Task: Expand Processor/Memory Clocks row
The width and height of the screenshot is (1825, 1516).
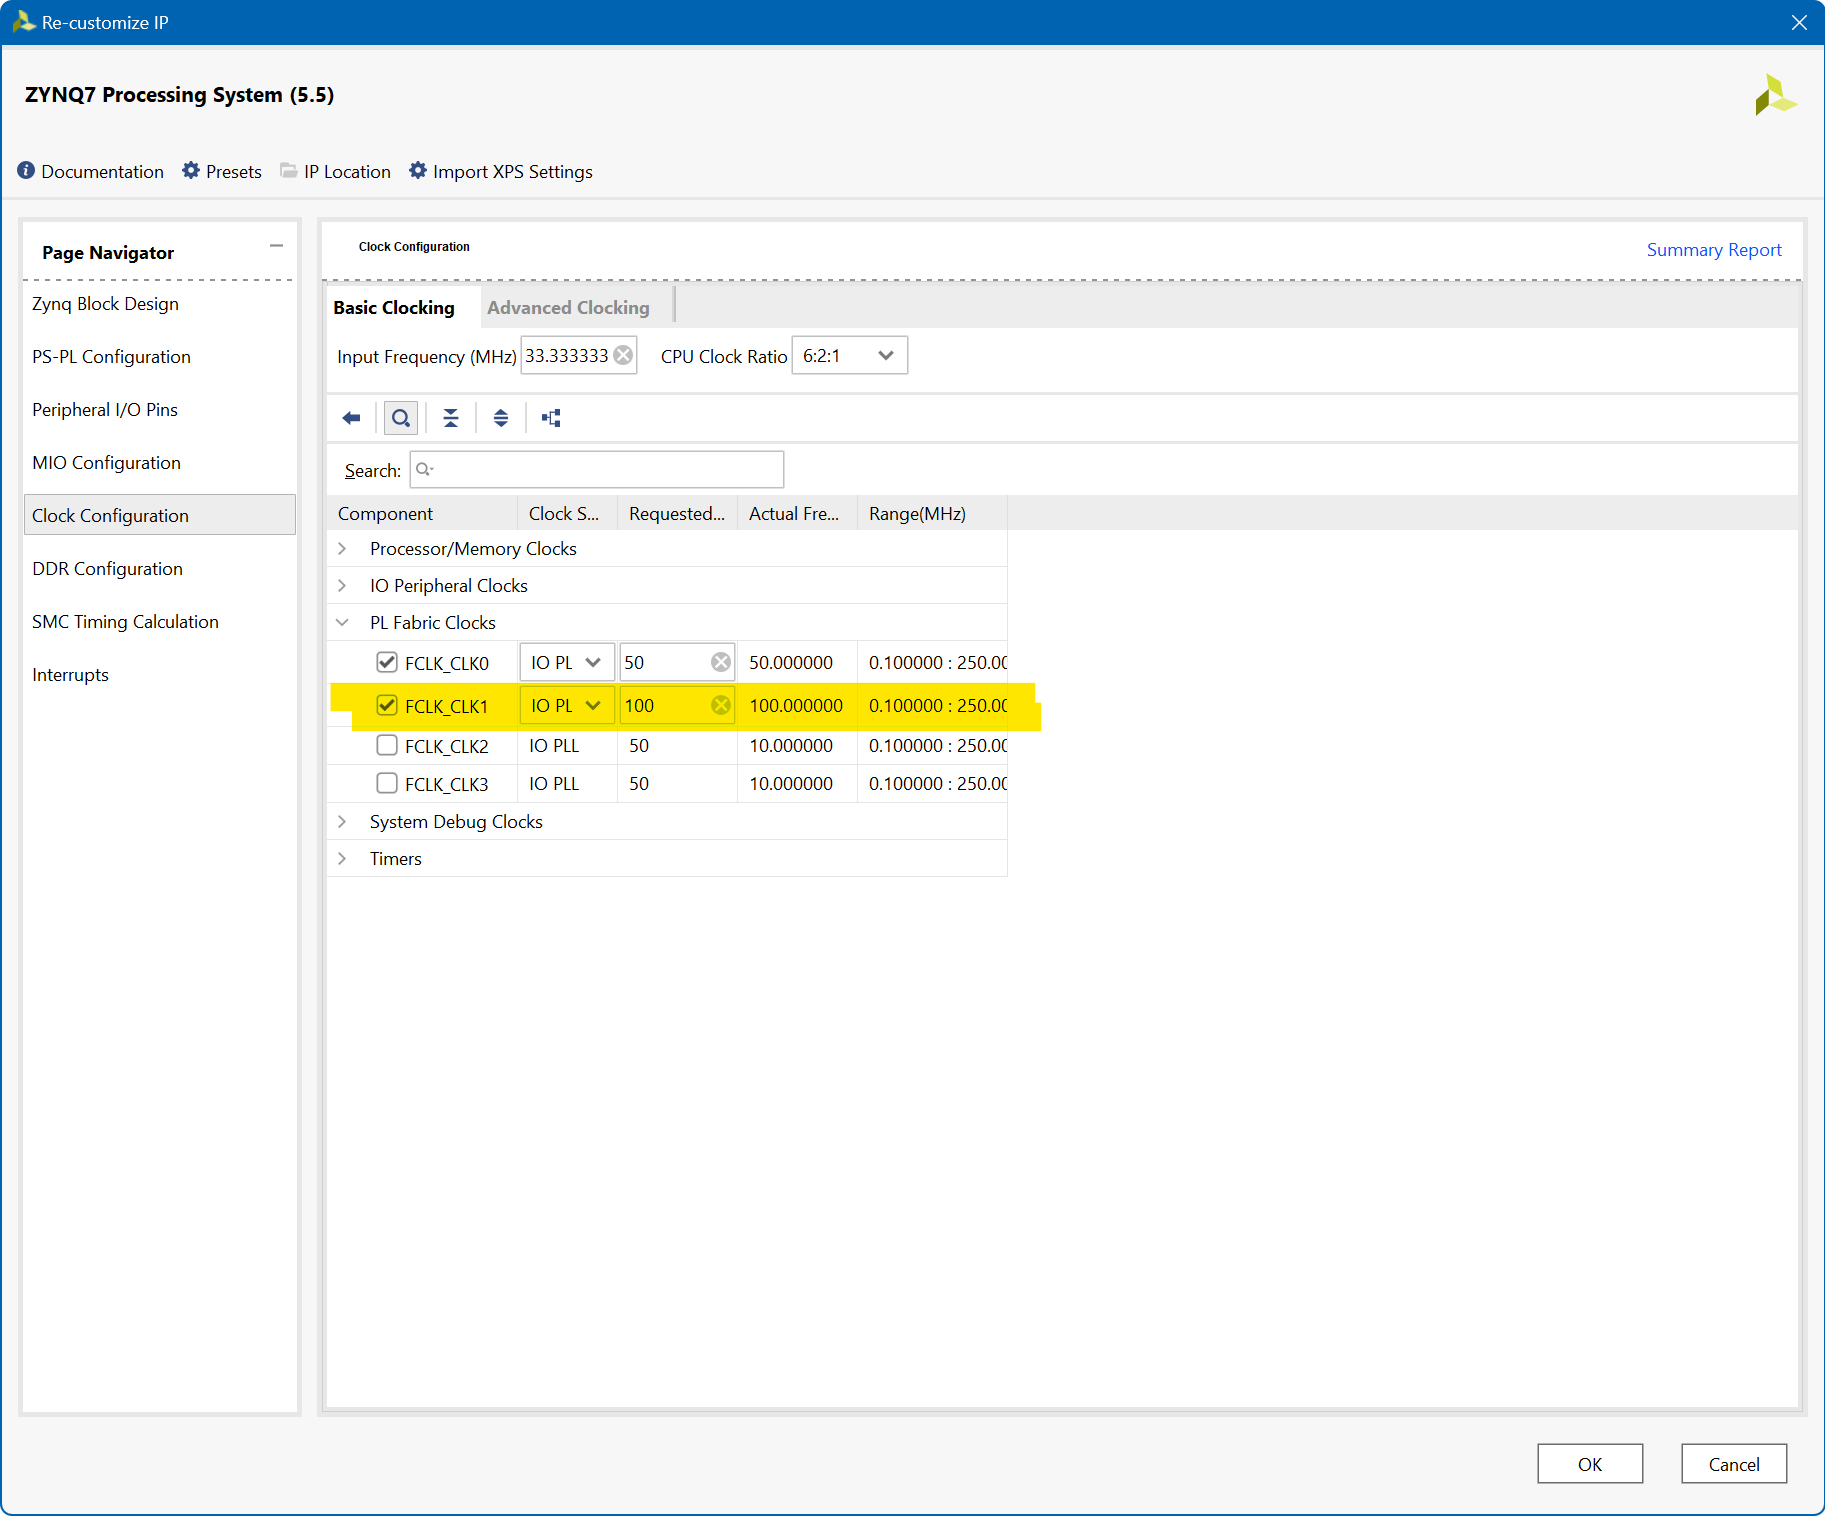Action: click(342, 548)
